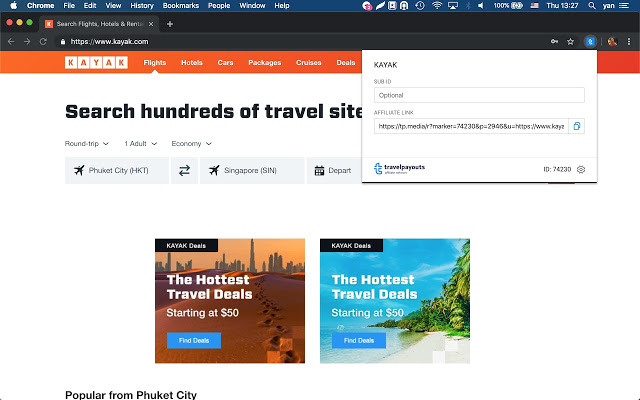This screenshot has height=400, width=640.
Task: Click Find Deals on beach banner
Action: point(359,340)
